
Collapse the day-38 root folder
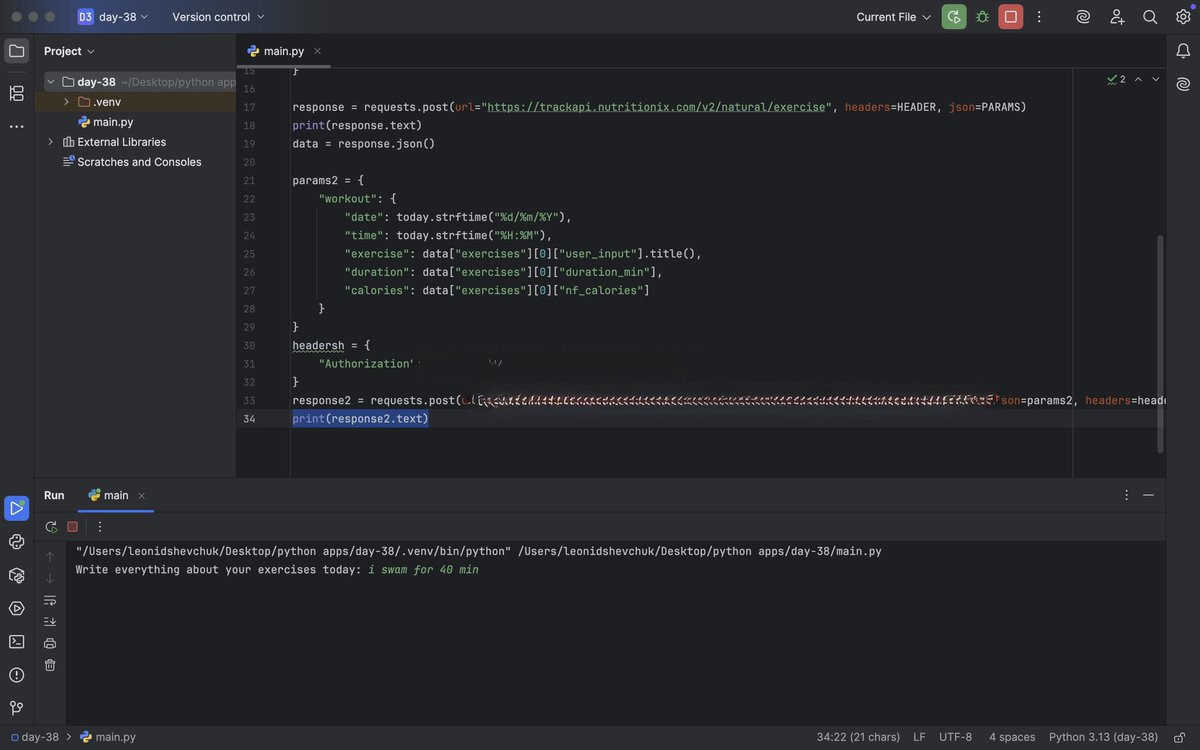[x=51, y=82]
